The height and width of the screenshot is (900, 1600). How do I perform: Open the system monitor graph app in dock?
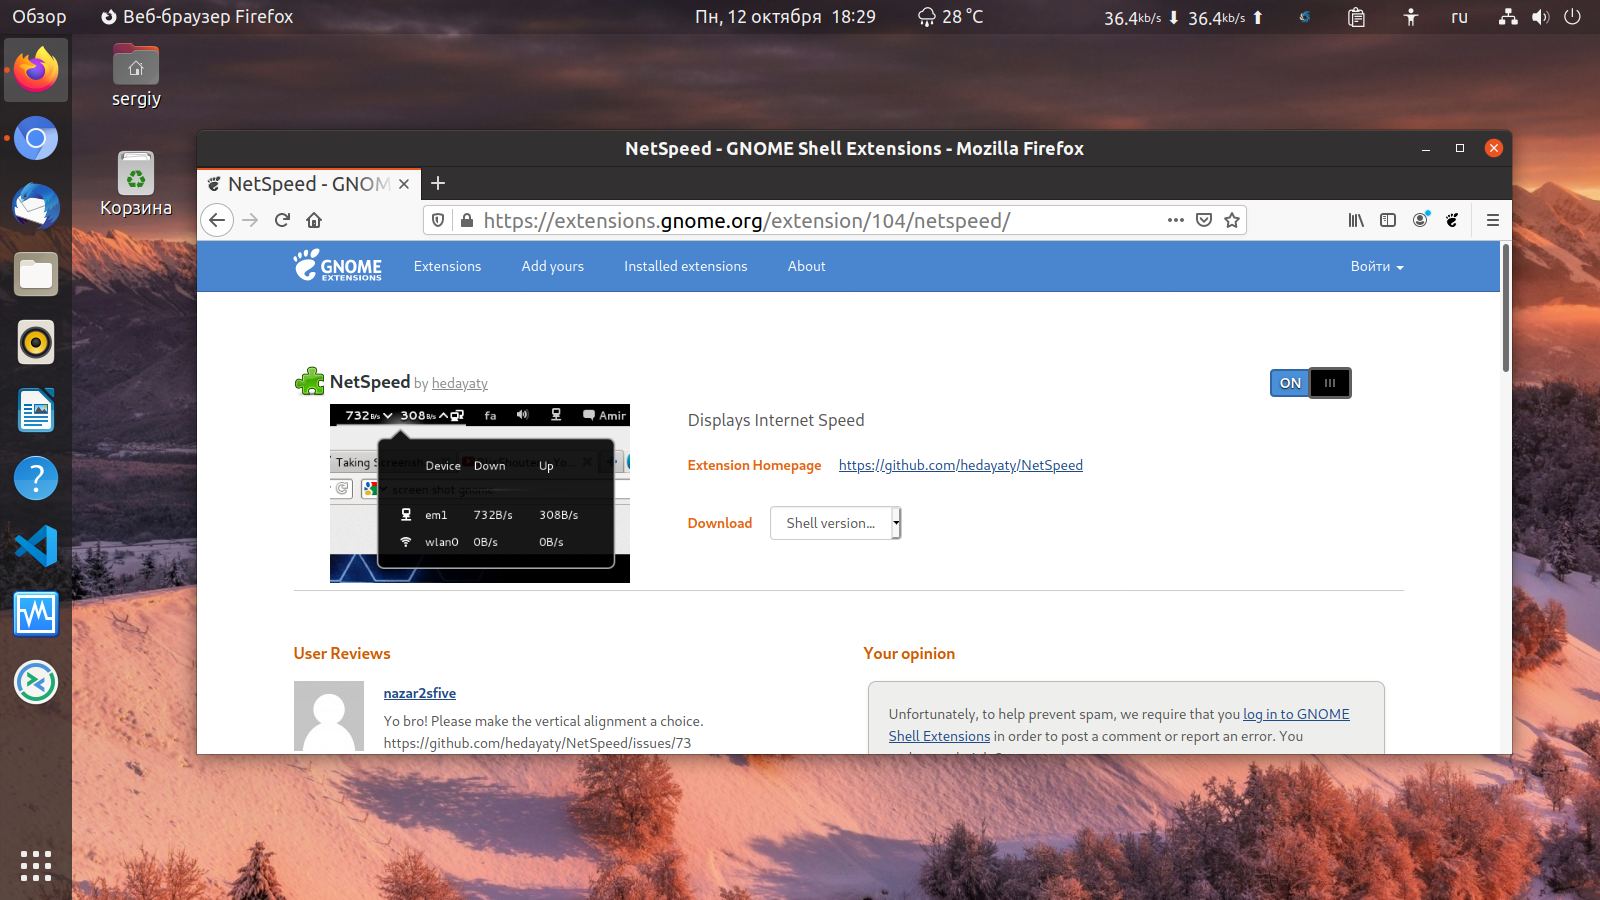pyautogui.click(x=36, y=614)
